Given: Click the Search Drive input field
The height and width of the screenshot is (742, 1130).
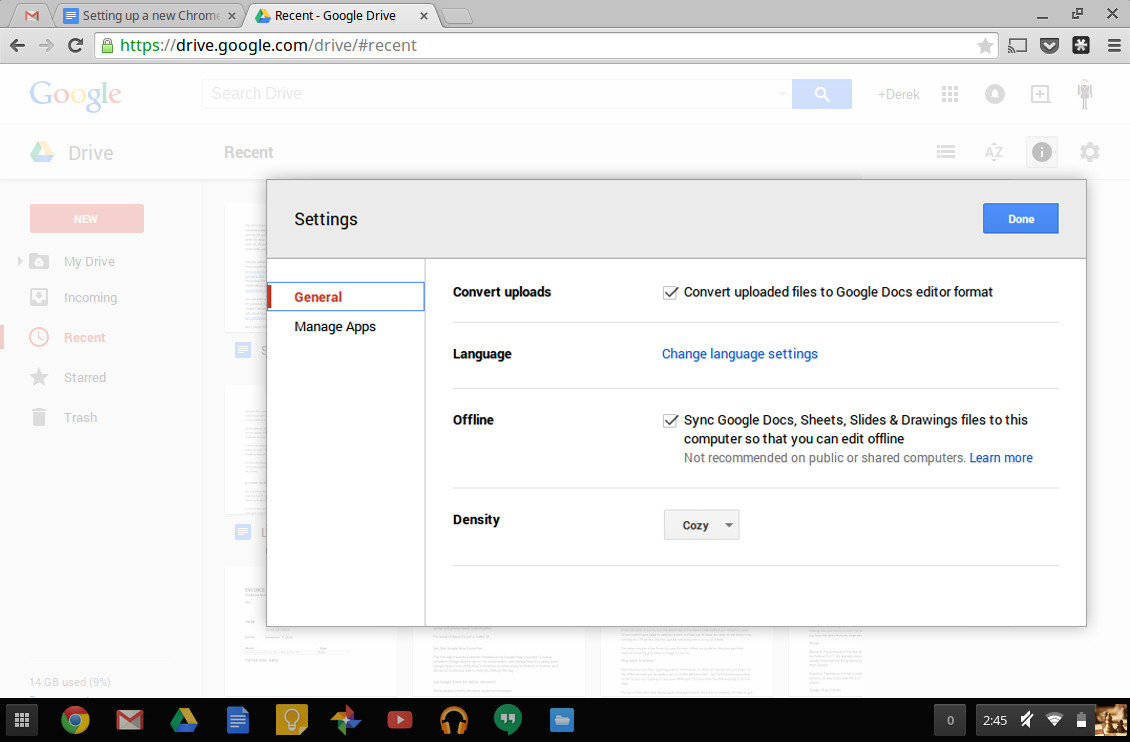Looking at the screenshot, I should coord(490,94).
